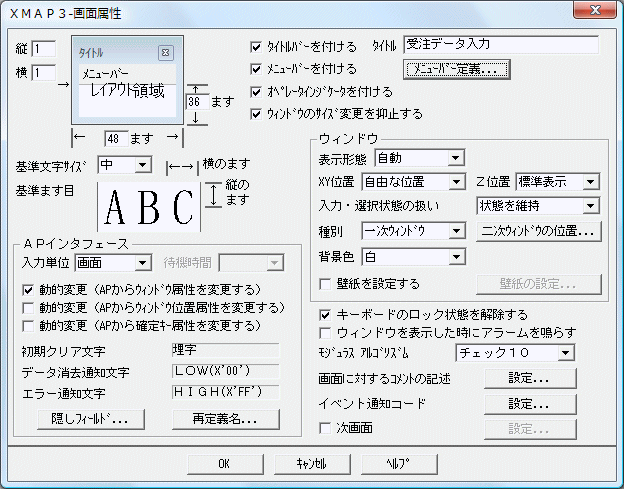Enable 動的変更 ウィンドウ位置属性を変更する checkbox
Viewport: 624px width, 489px height.
[28, 308]
